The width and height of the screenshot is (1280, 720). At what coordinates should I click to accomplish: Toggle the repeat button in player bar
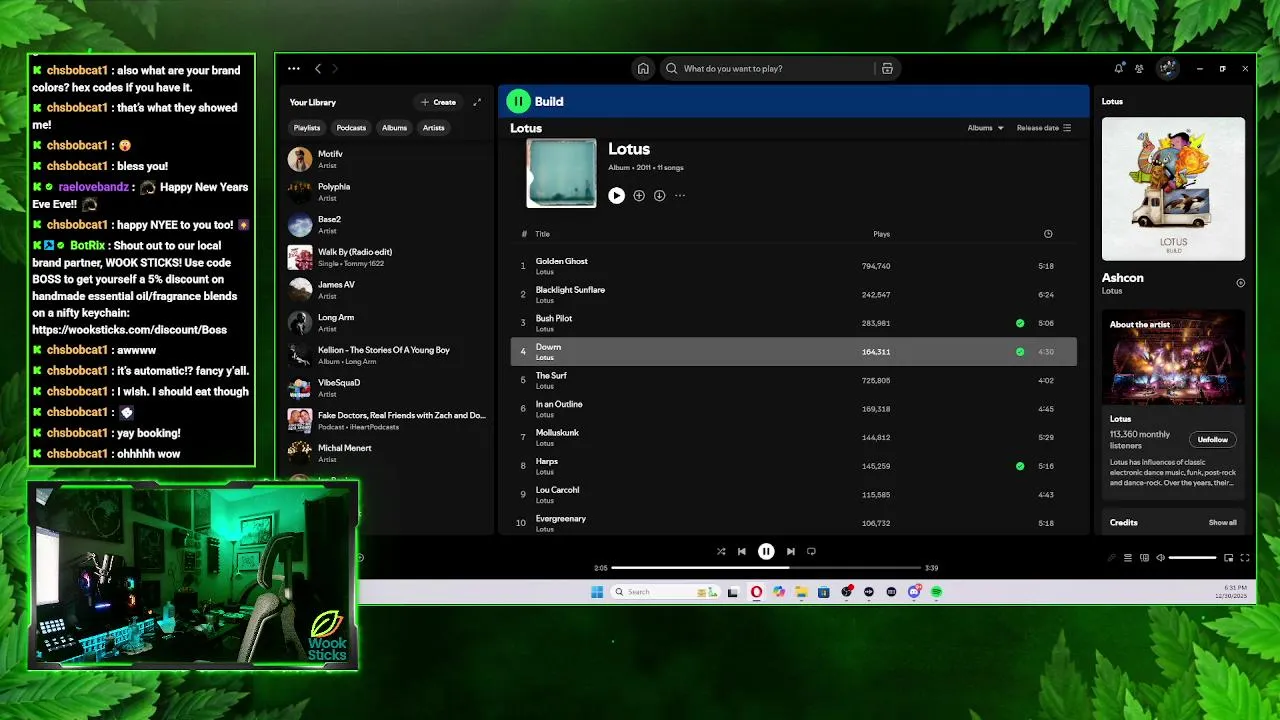(x=811, y=551)
